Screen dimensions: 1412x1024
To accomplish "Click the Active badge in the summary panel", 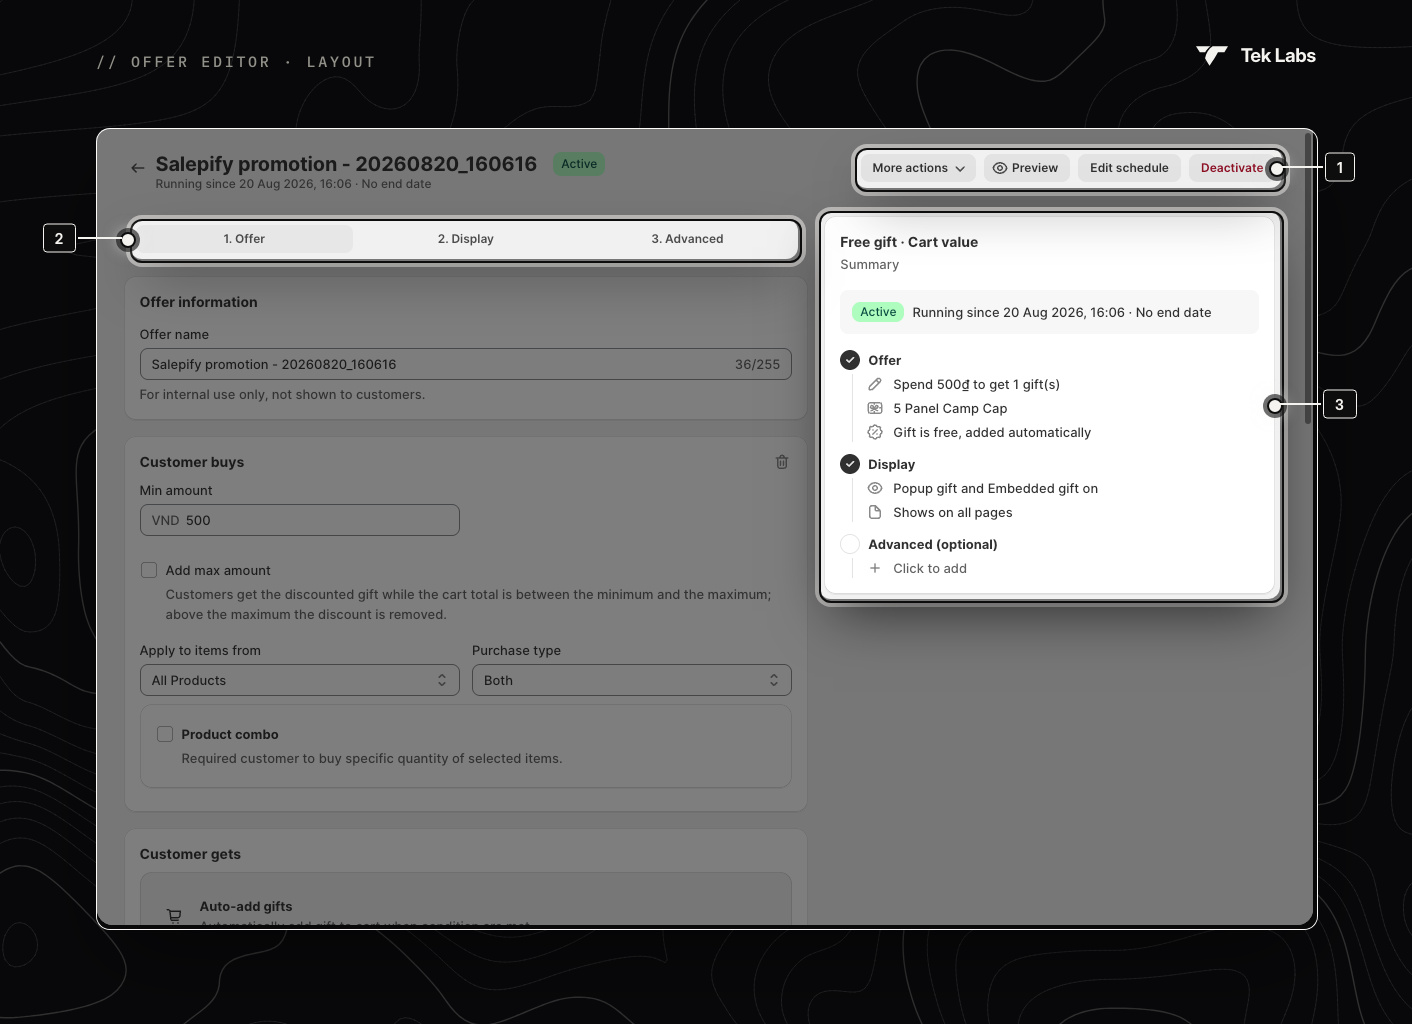I will coord(878,312).
